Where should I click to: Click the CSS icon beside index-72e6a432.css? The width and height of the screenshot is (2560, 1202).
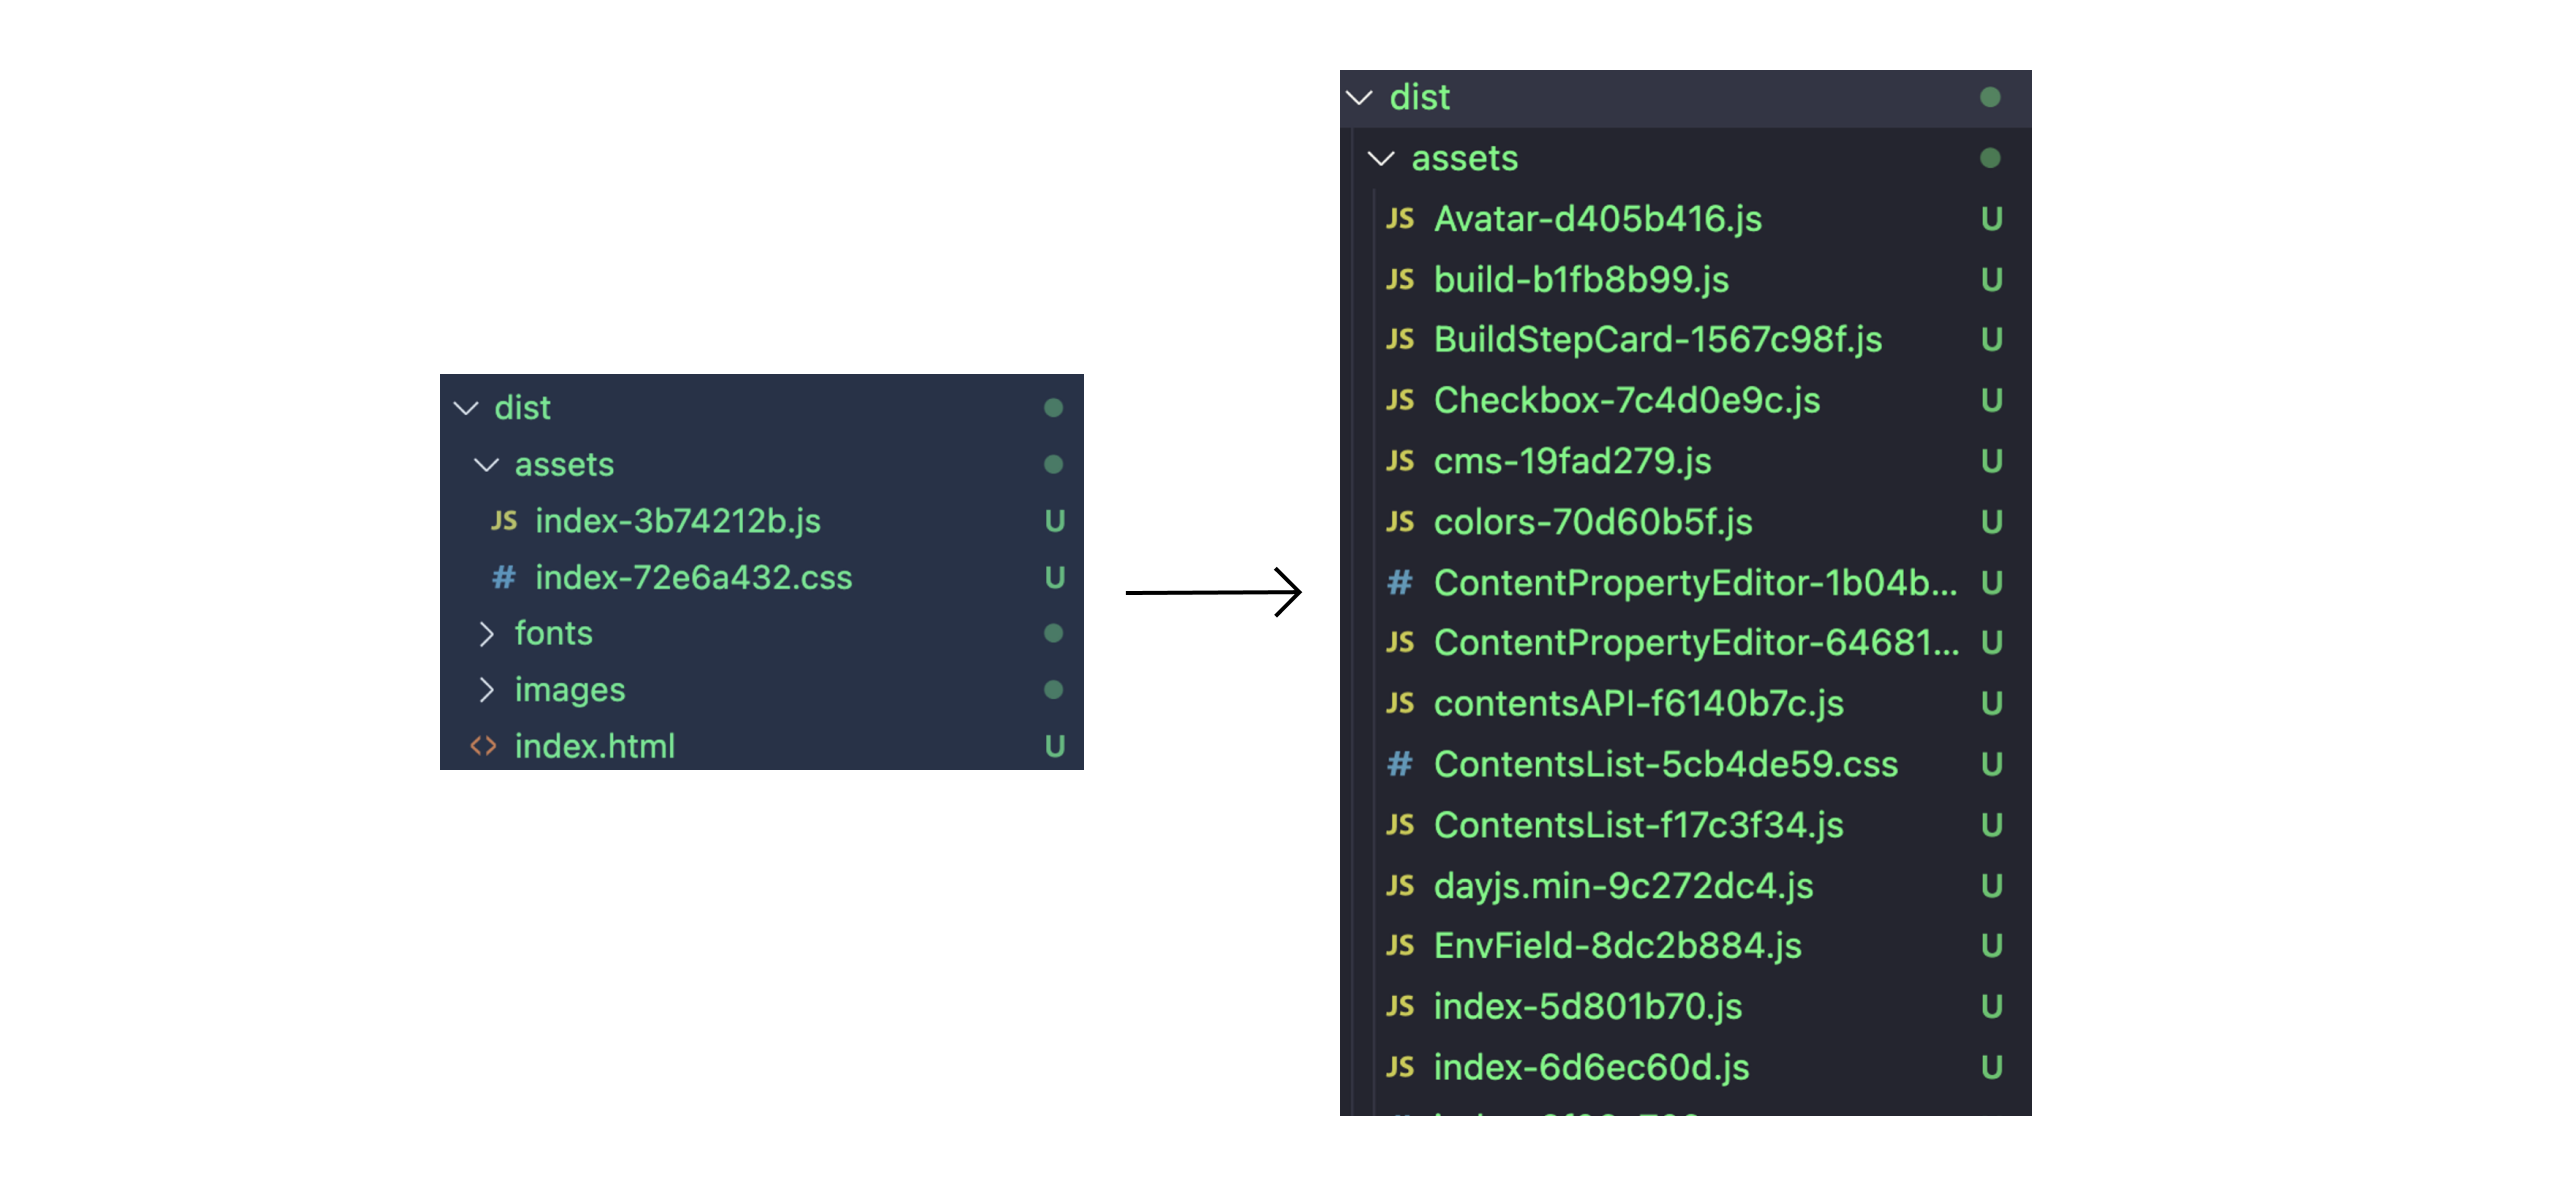pyautogui.click(x=503, y=577)
